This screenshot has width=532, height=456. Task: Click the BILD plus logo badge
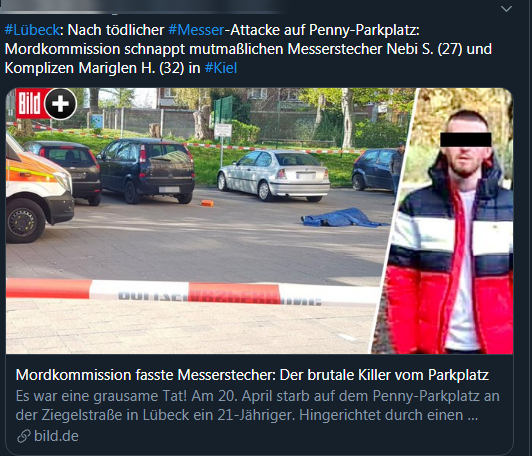(x=46, y=103)
